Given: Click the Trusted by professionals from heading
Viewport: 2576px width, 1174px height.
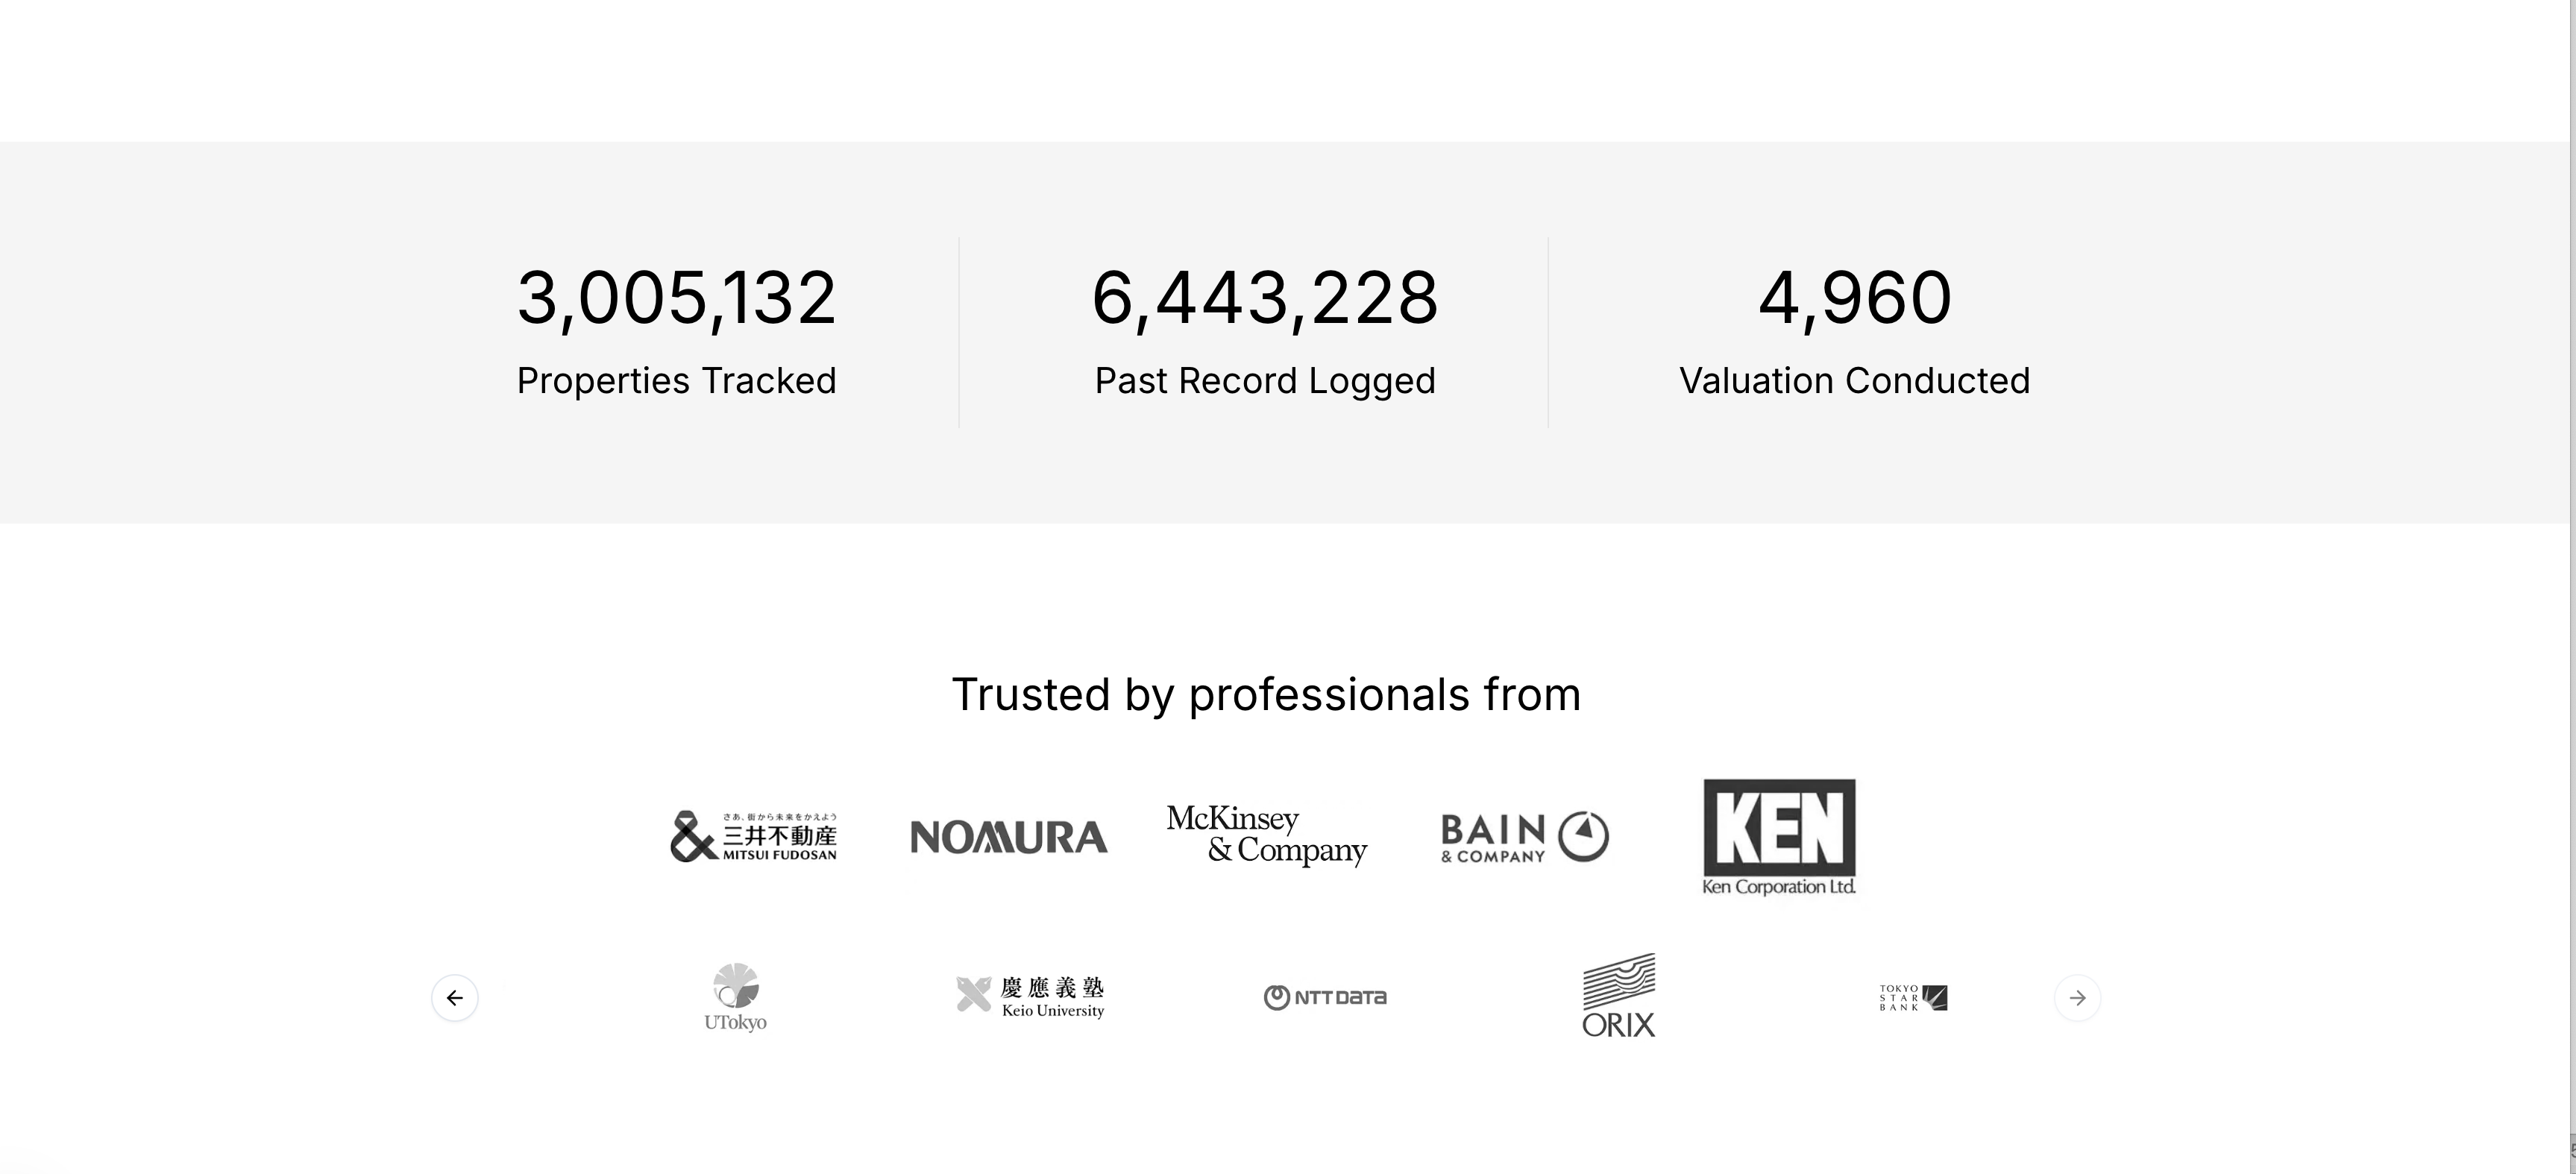Looking at the screenshot, I should [1266, 695].
